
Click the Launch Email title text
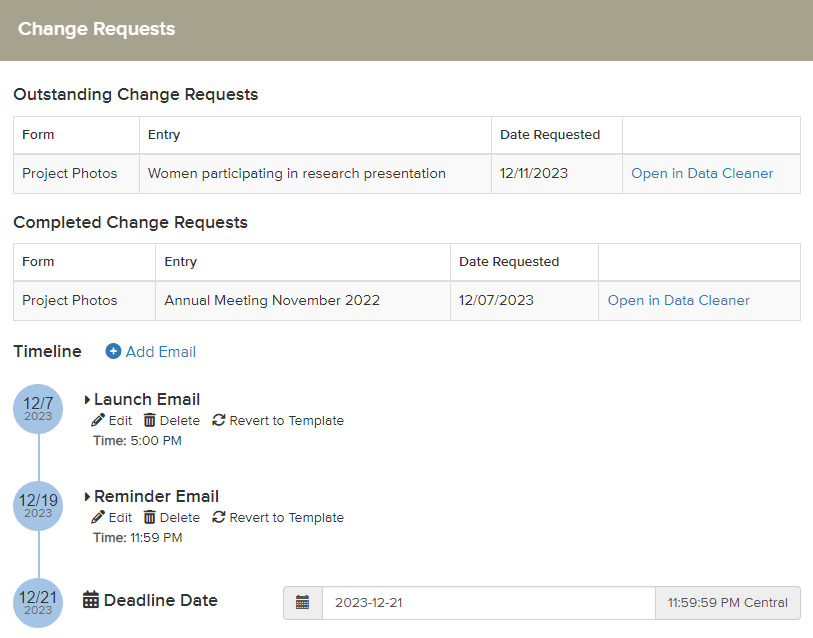point(147,400)
